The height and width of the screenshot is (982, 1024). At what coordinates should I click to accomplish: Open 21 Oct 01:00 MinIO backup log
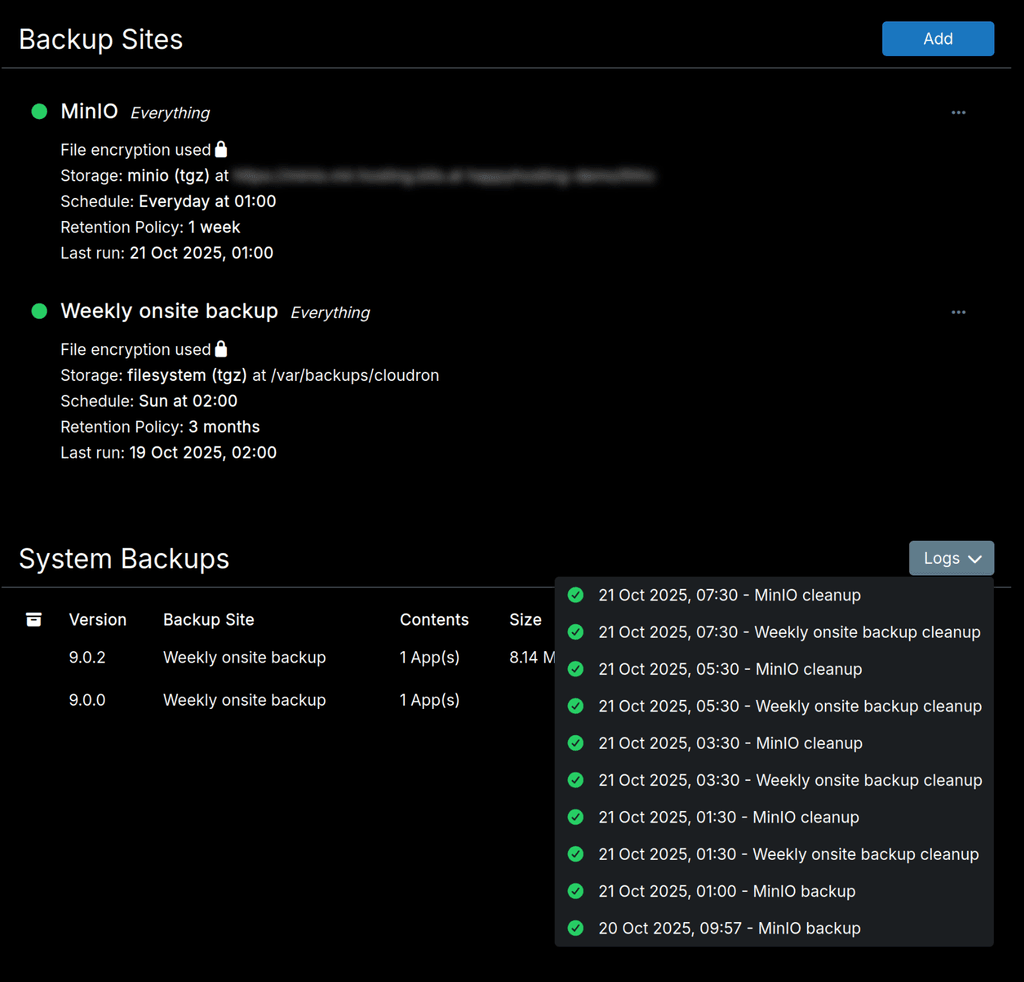[727, 891]
